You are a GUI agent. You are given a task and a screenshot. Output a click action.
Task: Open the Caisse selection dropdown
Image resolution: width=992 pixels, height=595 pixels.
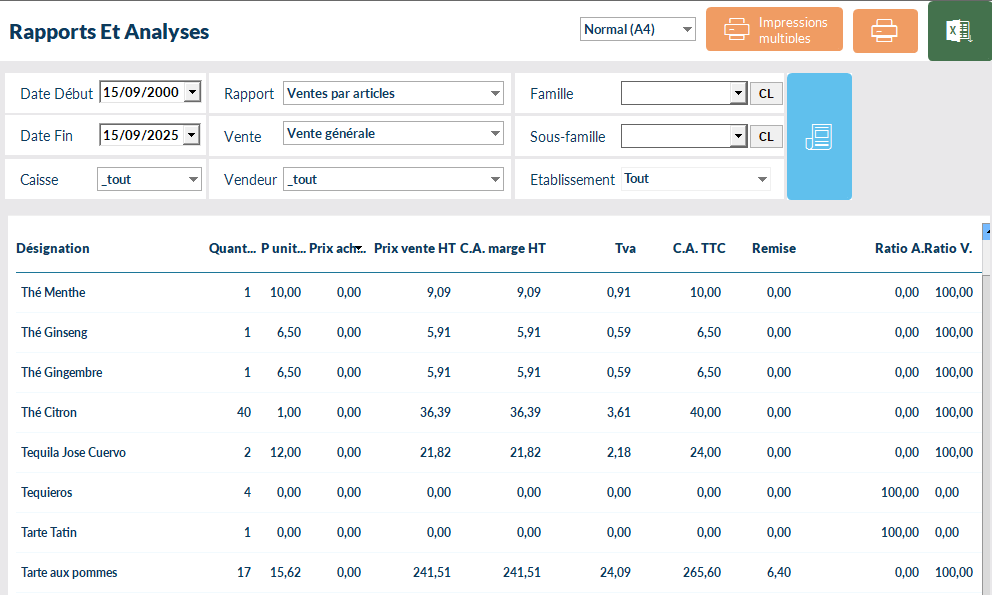(x=194, y=180)
